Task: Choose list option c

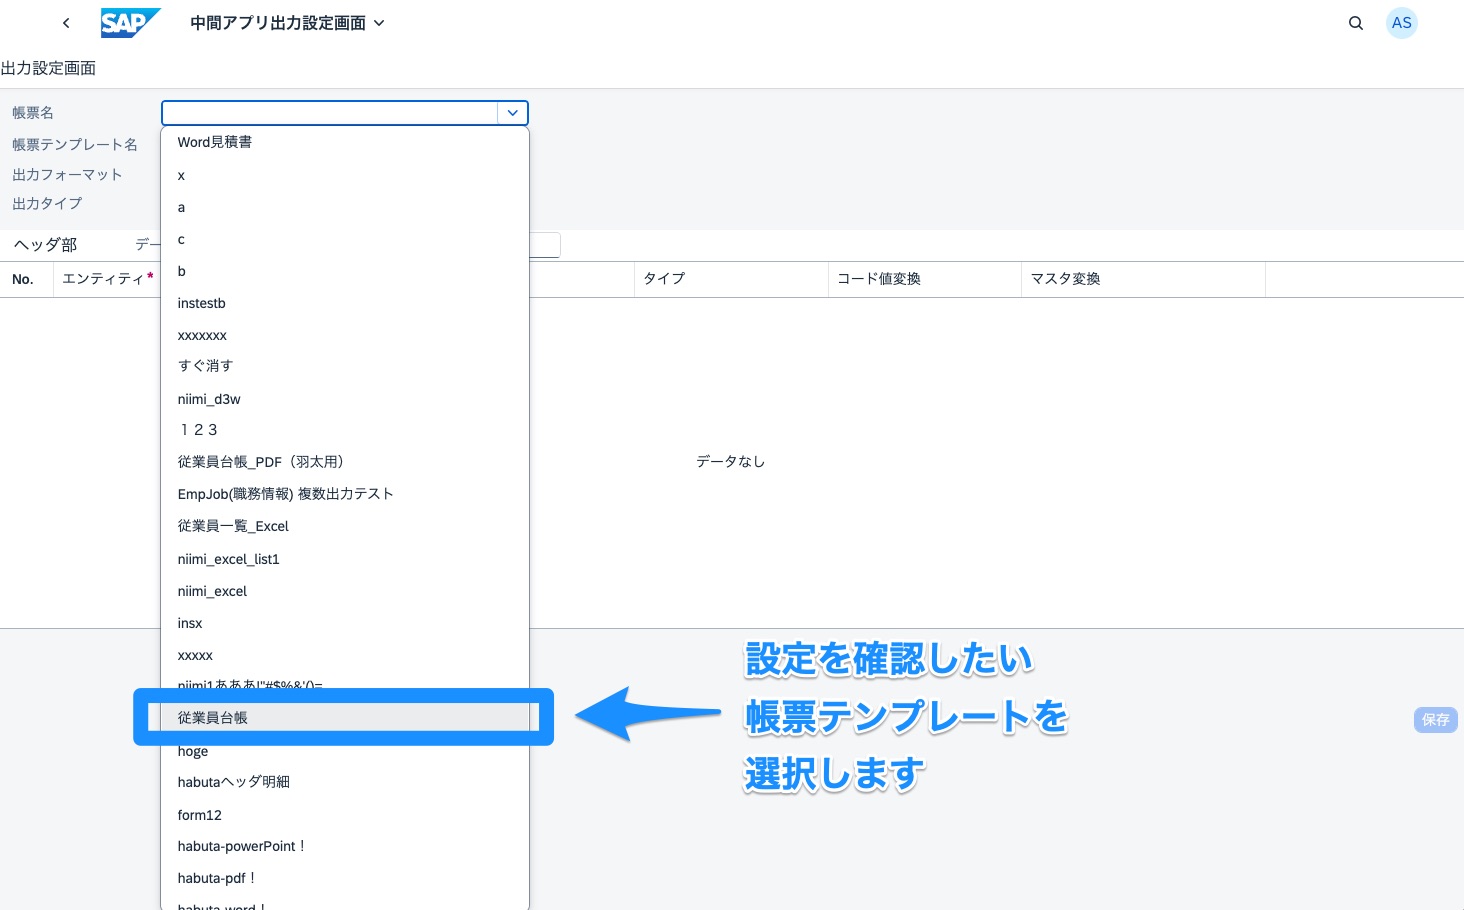Action: pyautogui.click(x=345, y=239)
